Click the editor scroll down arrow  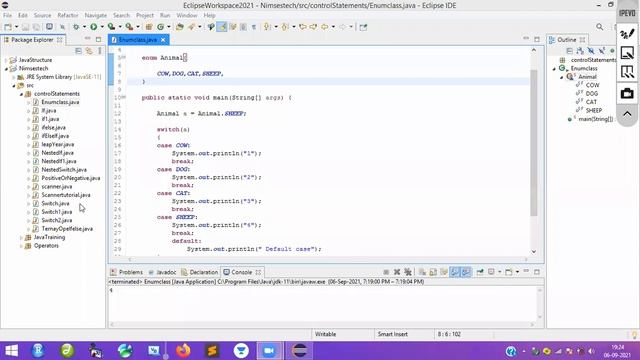pos(533,252)
